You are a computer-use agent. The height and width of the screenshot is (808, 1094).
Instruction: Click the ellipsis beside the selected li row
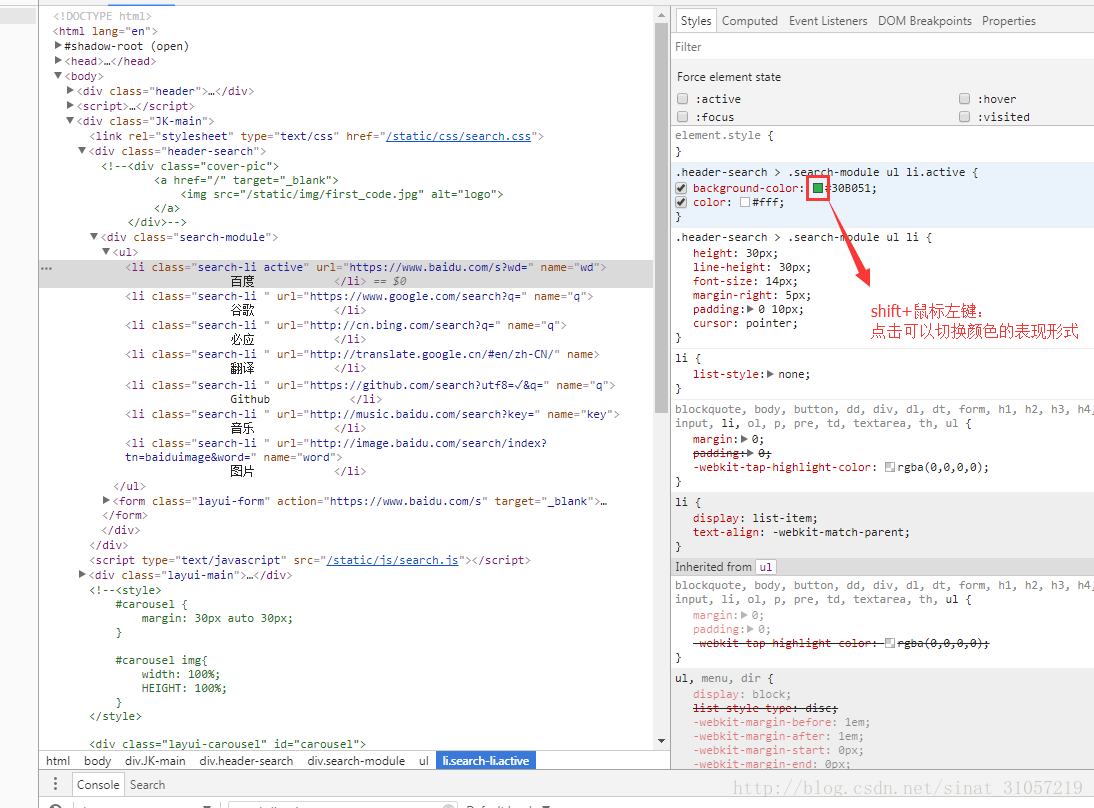click(46, 268)
